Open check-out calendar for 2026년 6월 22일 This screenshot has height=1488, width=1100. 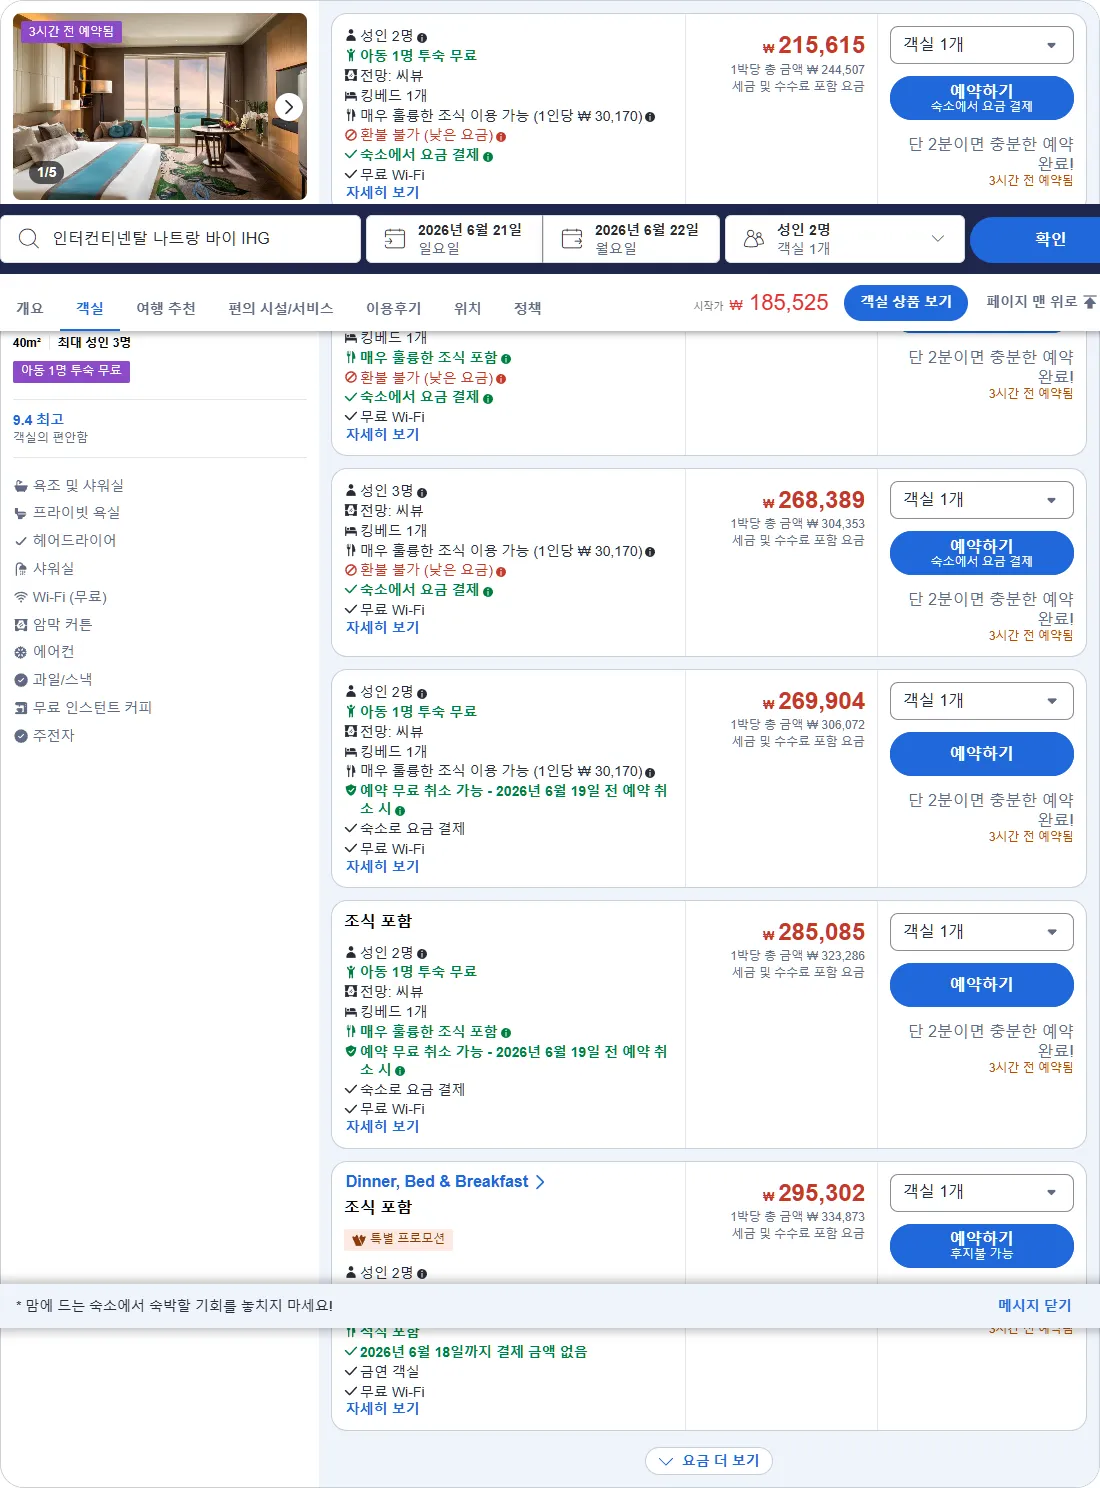631,239
